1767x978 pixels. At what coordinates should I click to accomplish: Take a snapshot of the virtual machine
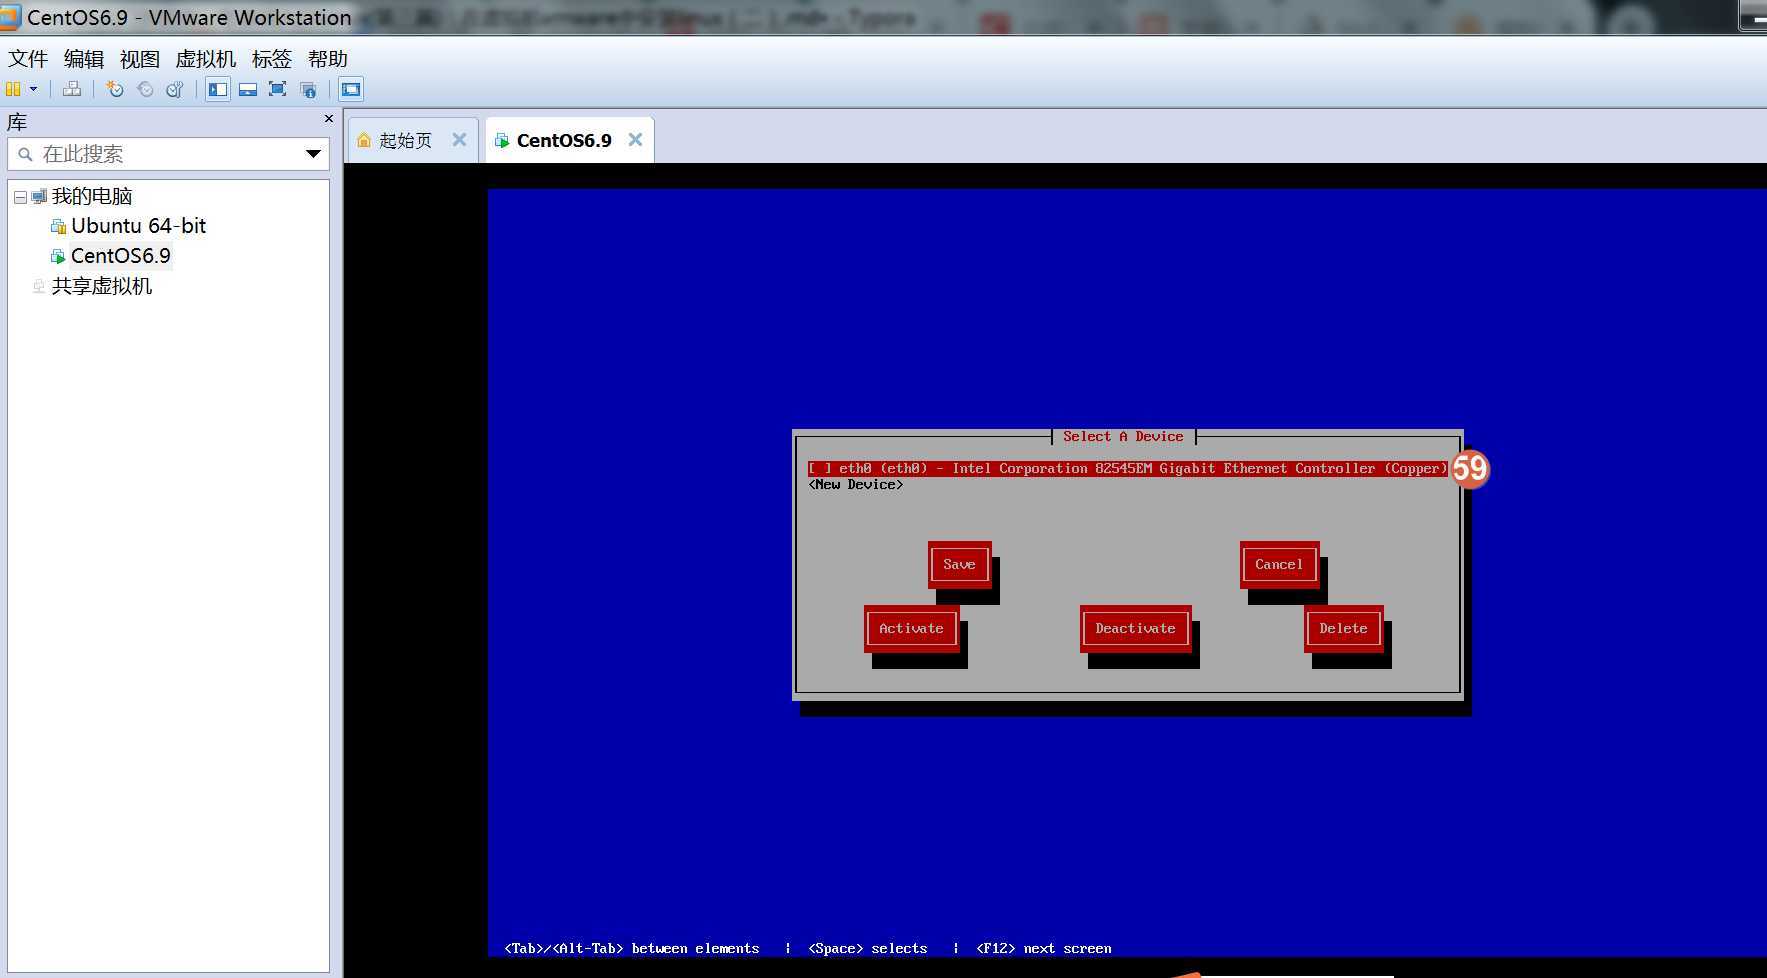(x=115, y=89)
